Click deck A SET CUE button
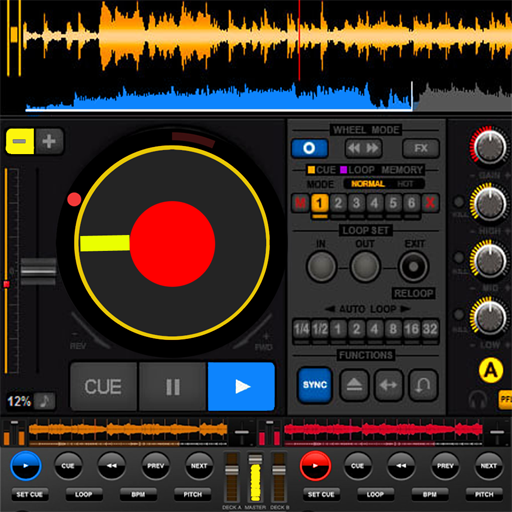Image resolution: width=512 pixels, height=512 pixels. click(30, 494)
